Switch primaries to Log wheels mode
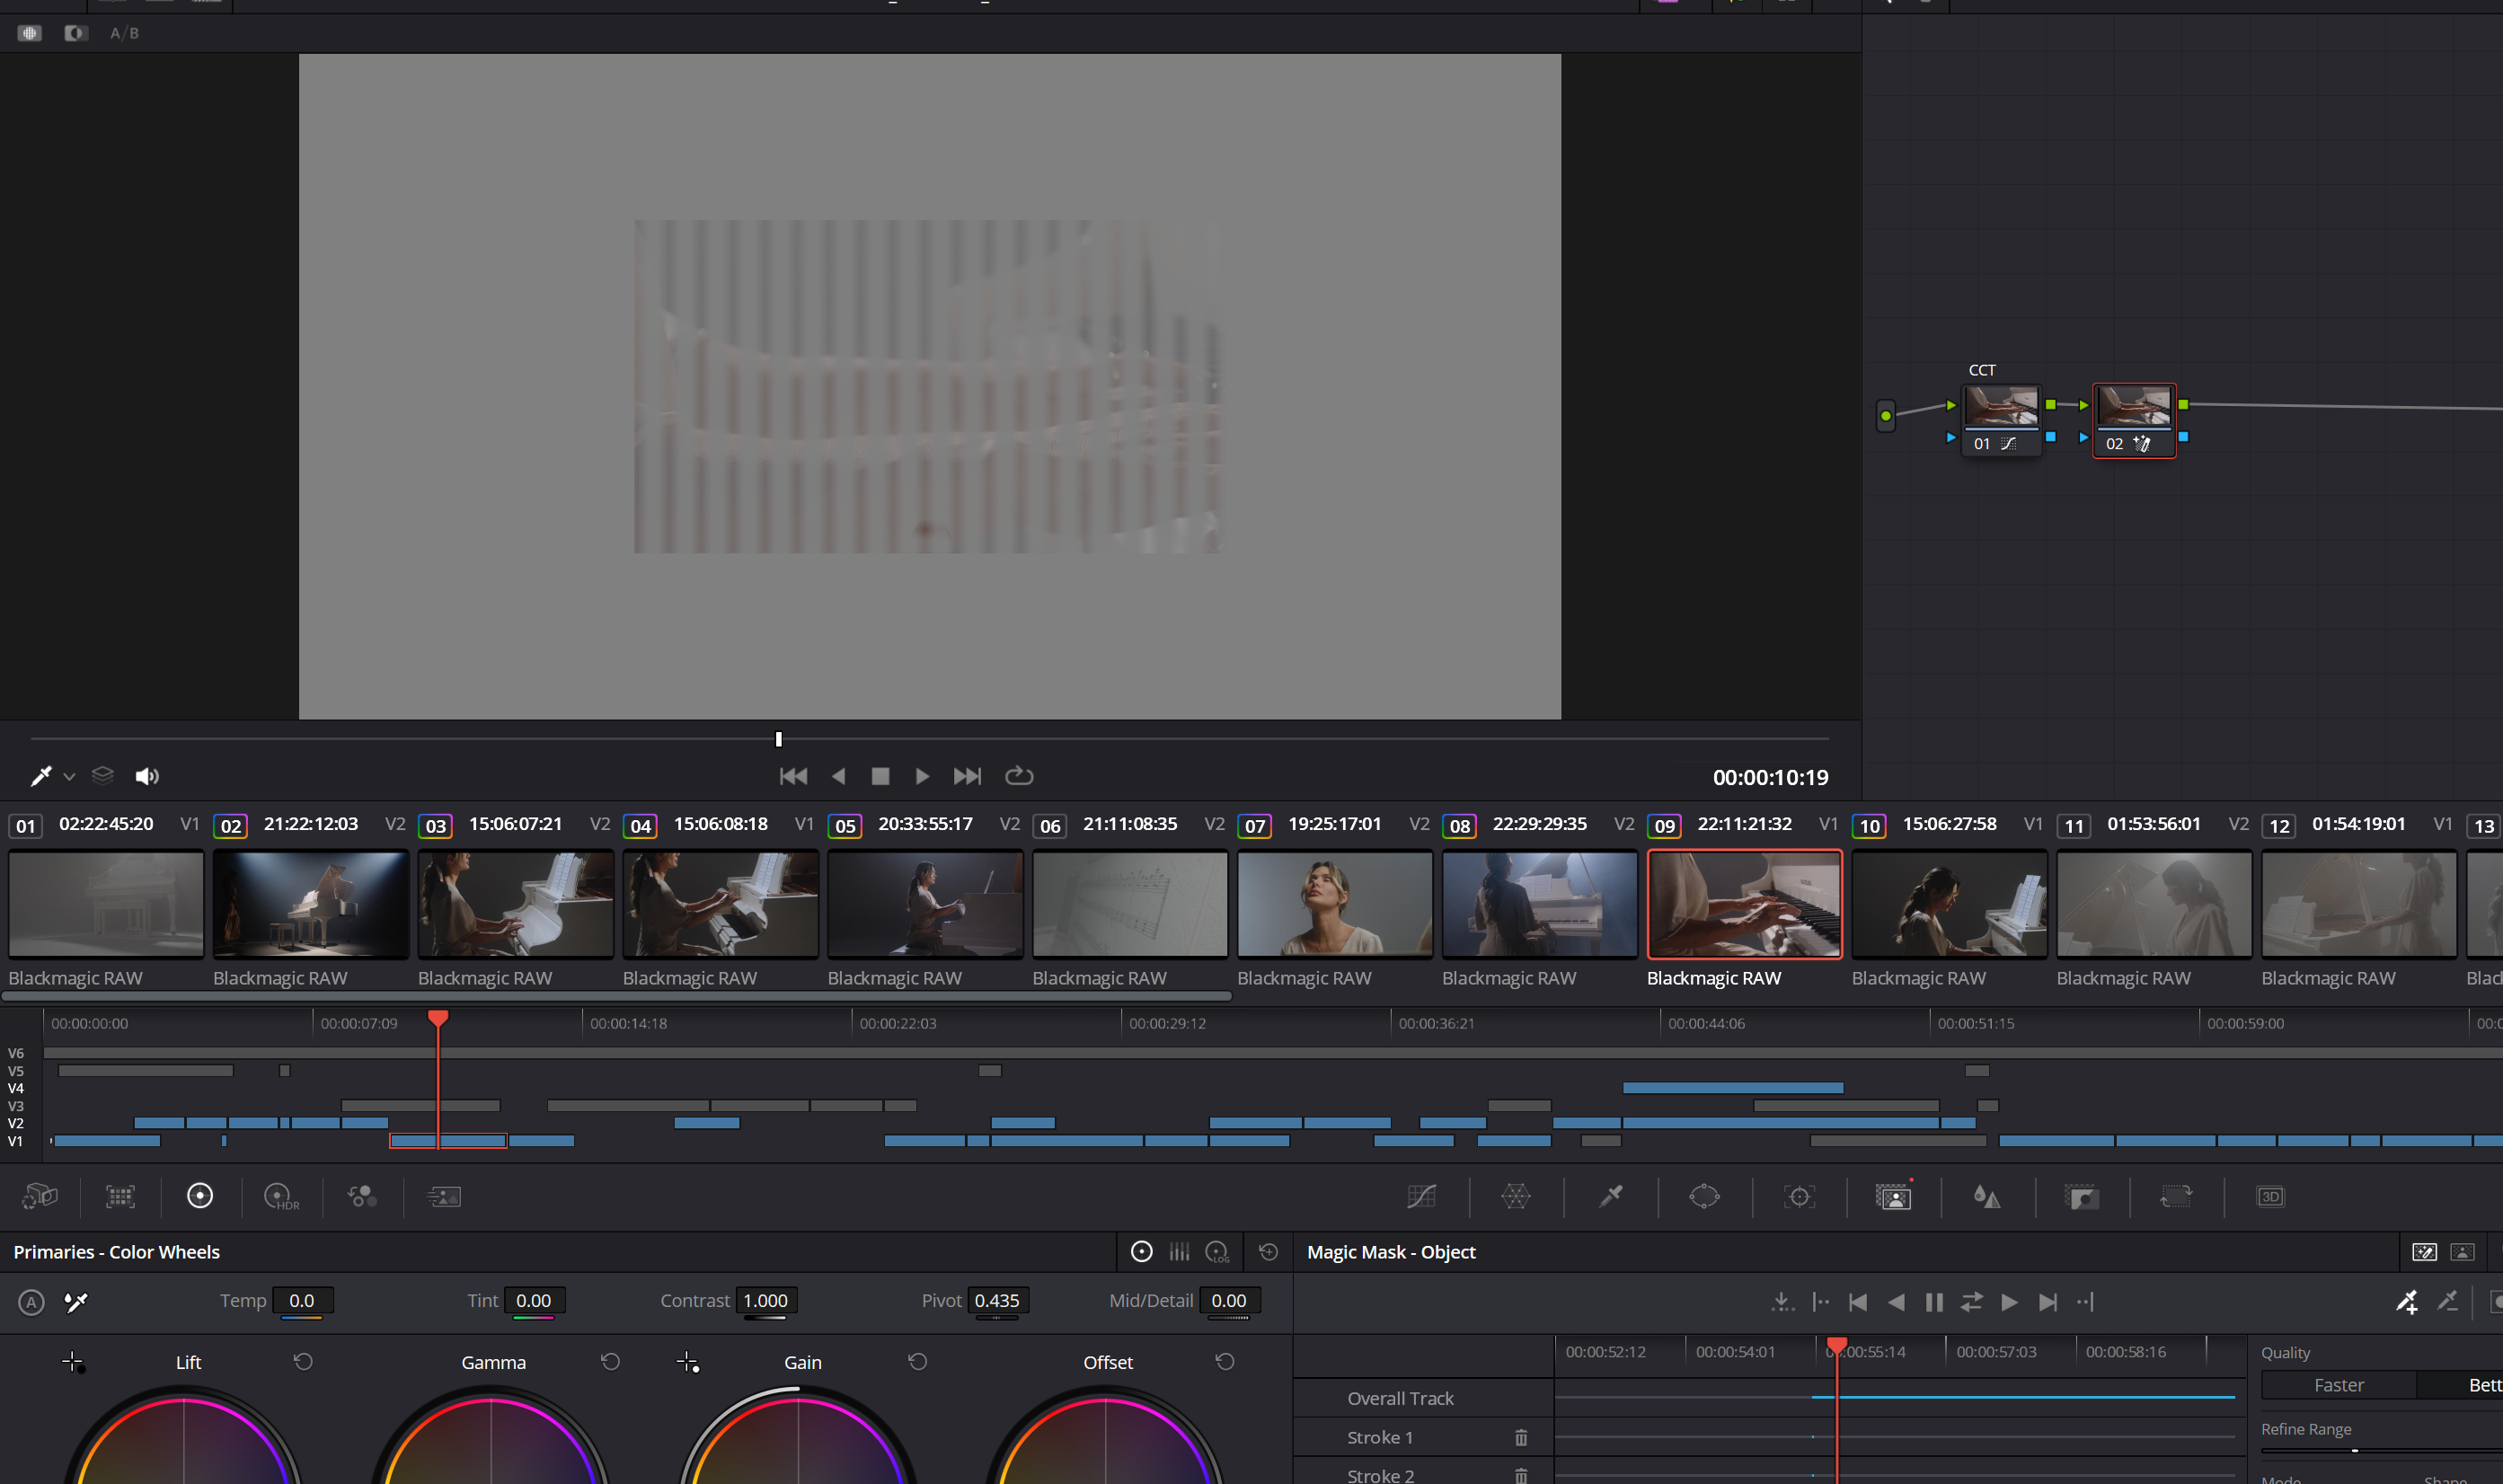Viewport: 2503px width, 1484px height. [1218, 1252]
